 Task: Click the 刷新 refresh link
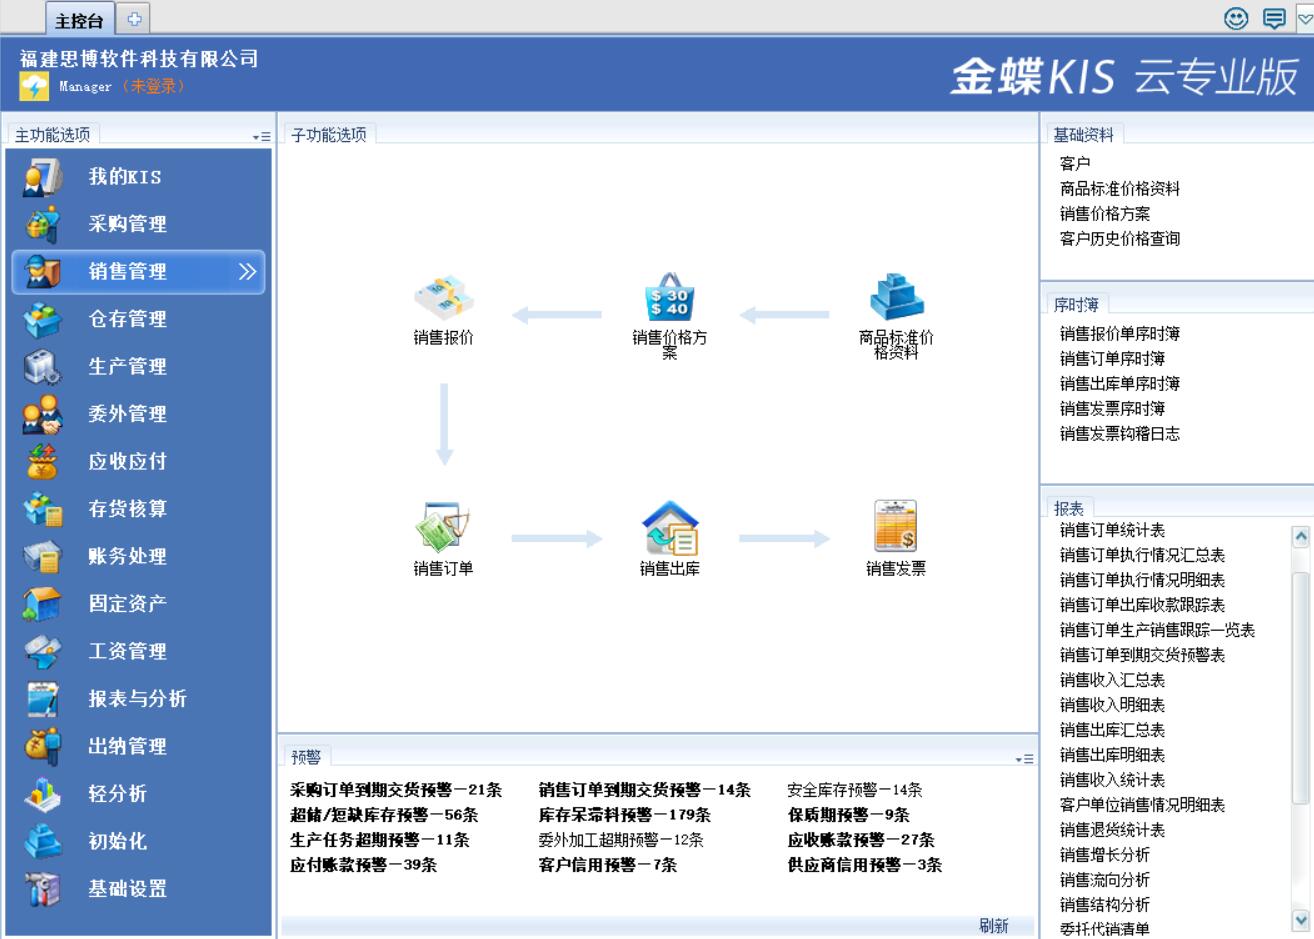point(993,925)
